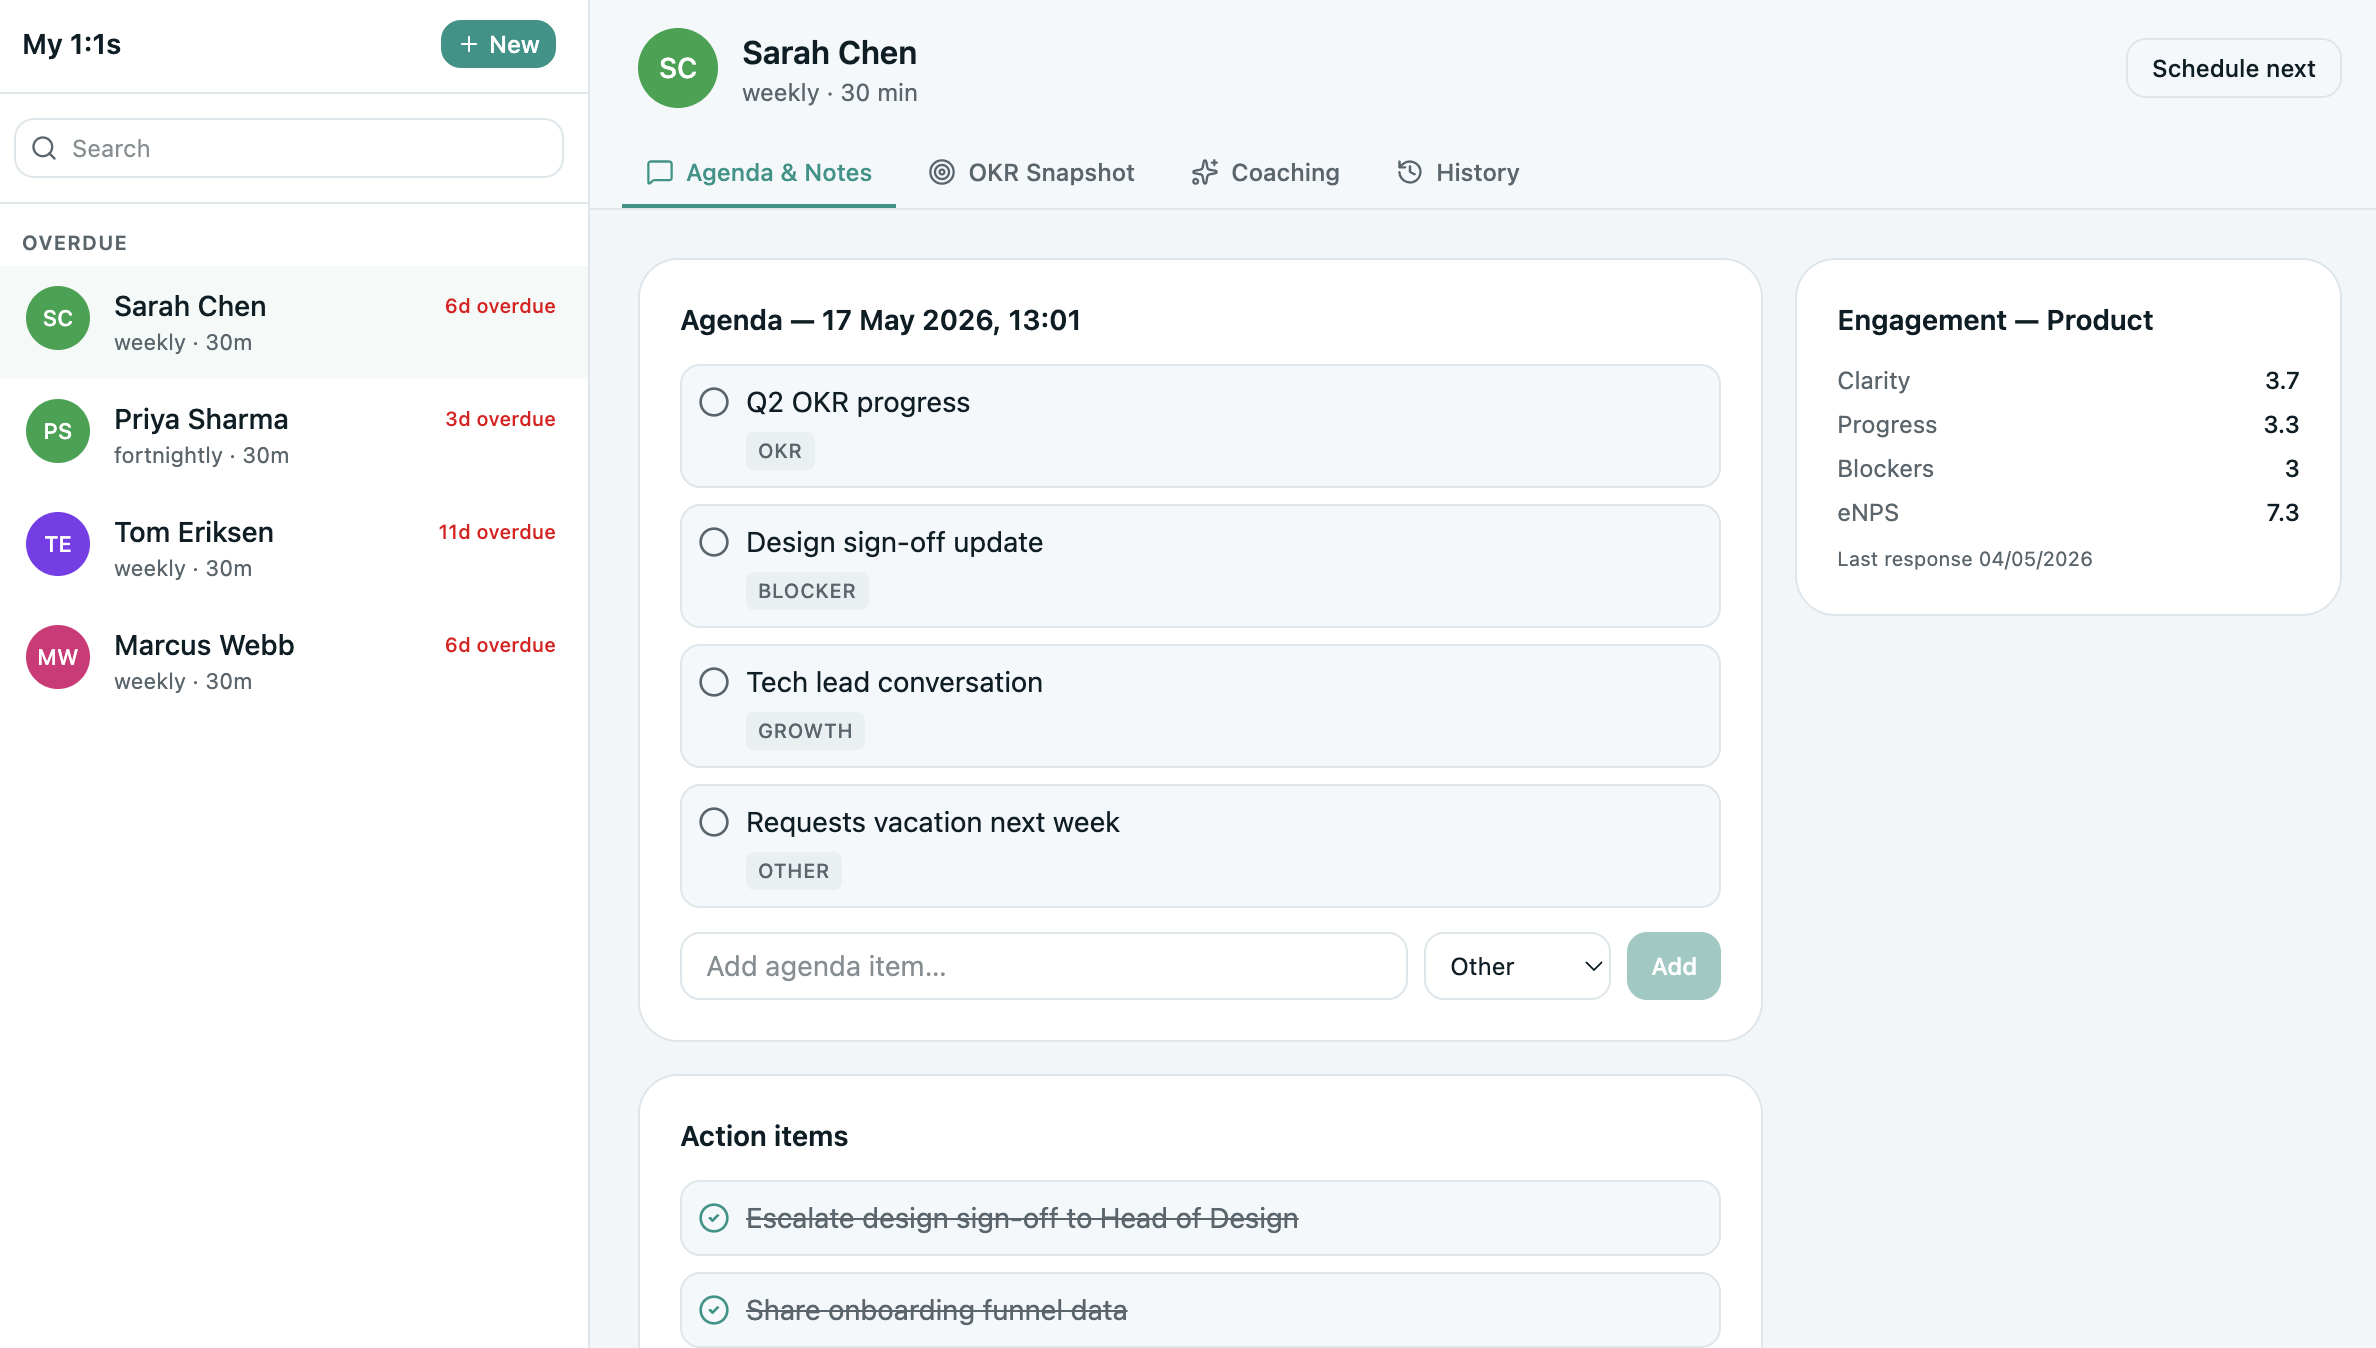Switch to Agenda & Notes tab
The width and height of the screenshot is (2376, 1348).
point(759,172)
